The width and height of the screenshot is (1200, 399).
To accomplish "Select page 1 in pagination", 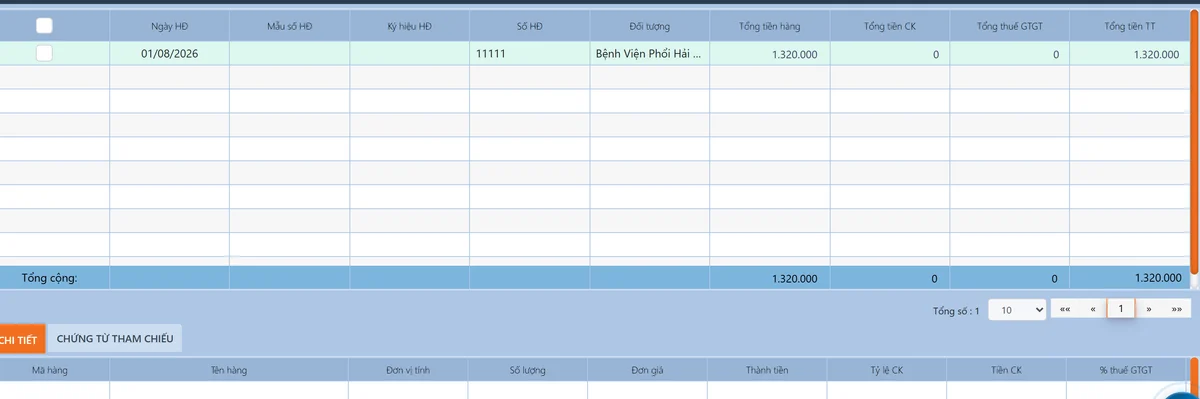I will (1121, 310).
